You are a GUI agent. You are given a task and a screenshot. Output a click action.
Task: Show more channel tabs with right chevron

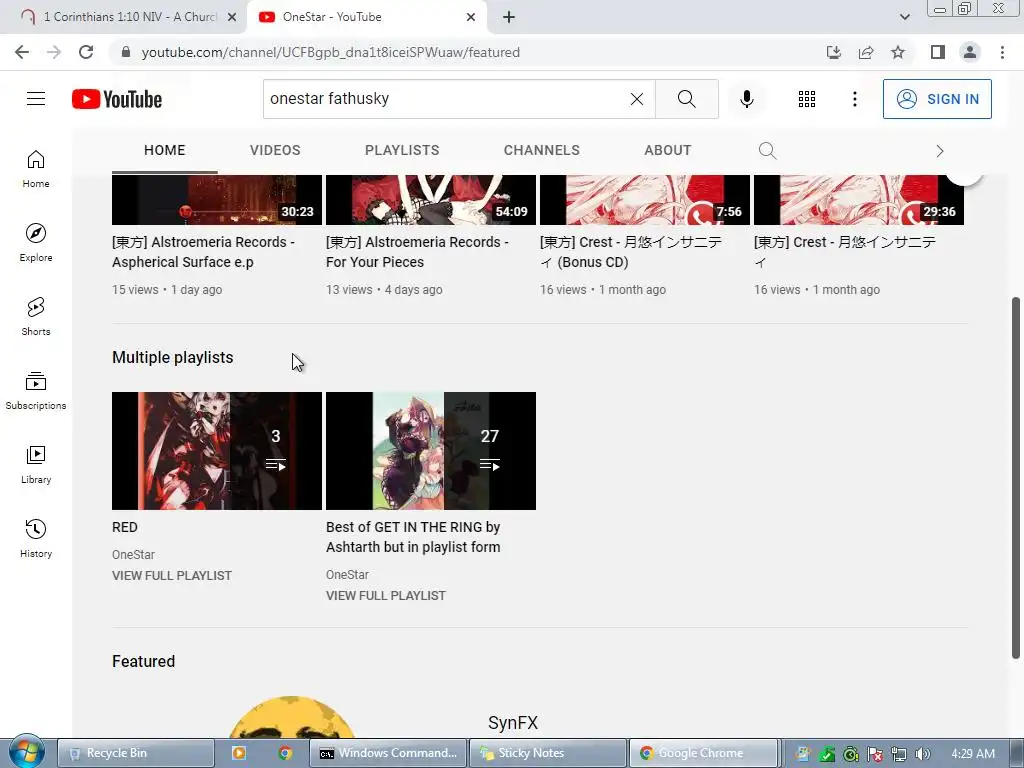coord(940,151)
